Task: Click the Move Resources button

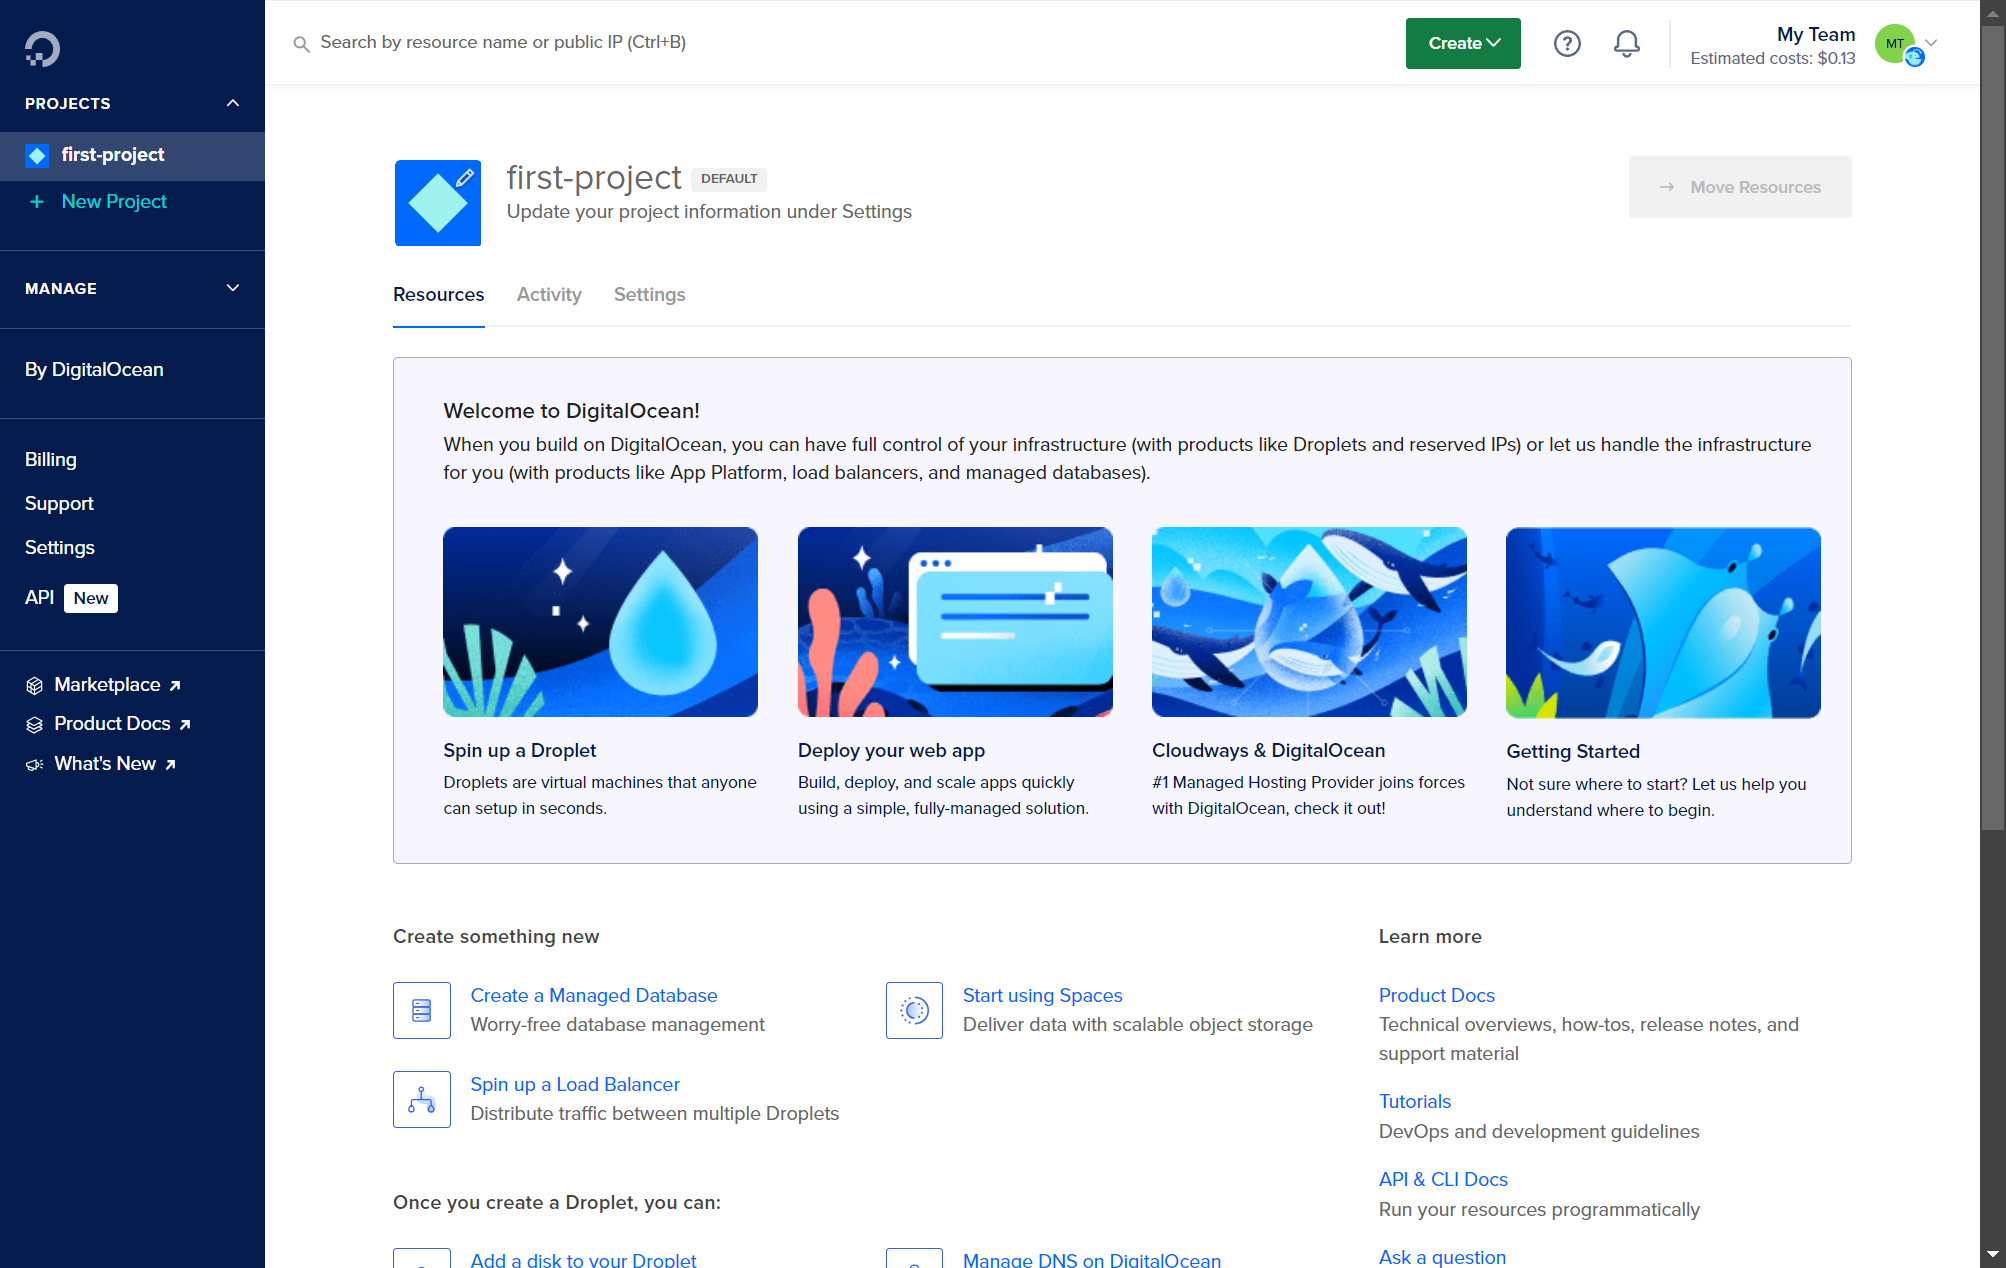Action: click(x=1740, y=187)
